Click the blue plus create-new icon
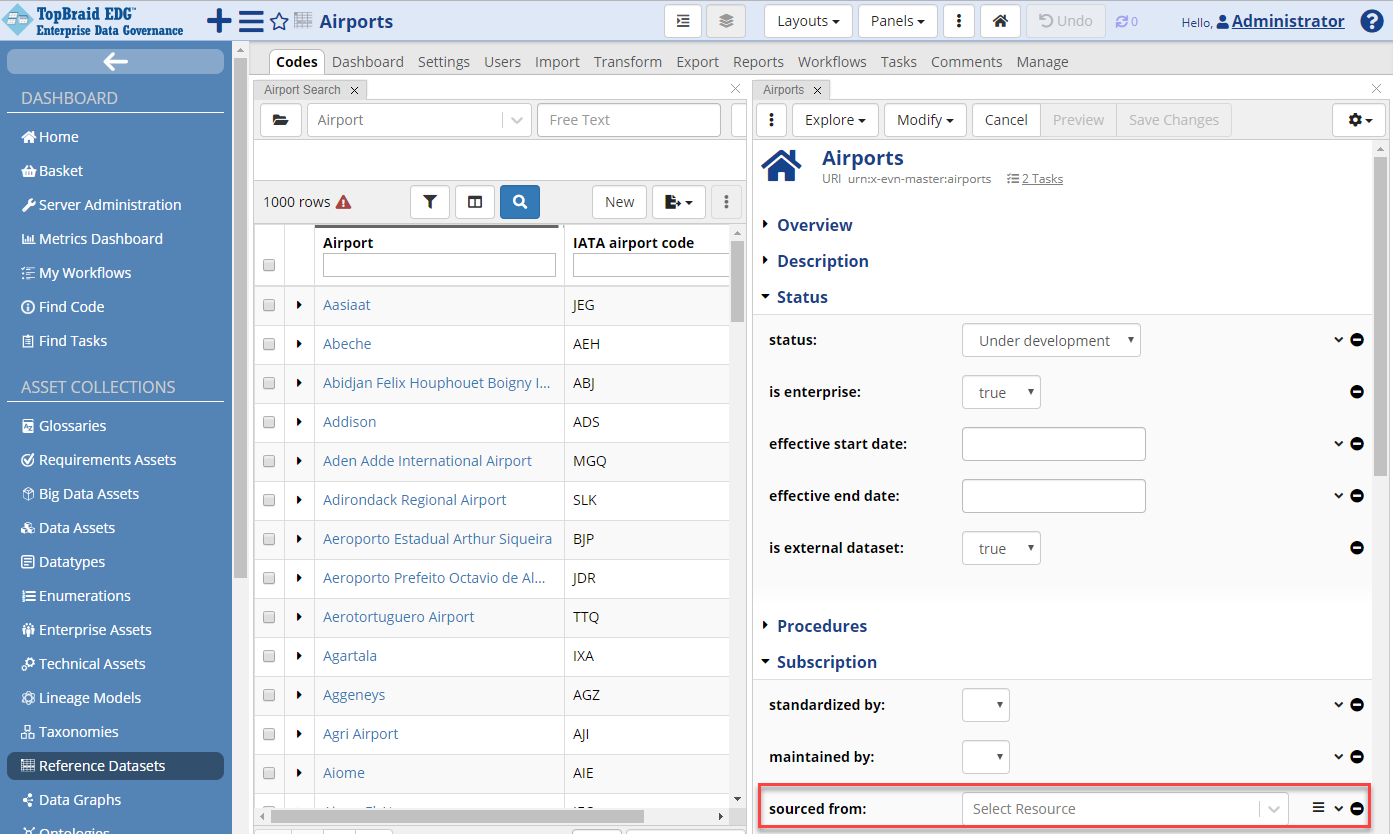This screenshot has width=1393, height=834. pos(218,21)
